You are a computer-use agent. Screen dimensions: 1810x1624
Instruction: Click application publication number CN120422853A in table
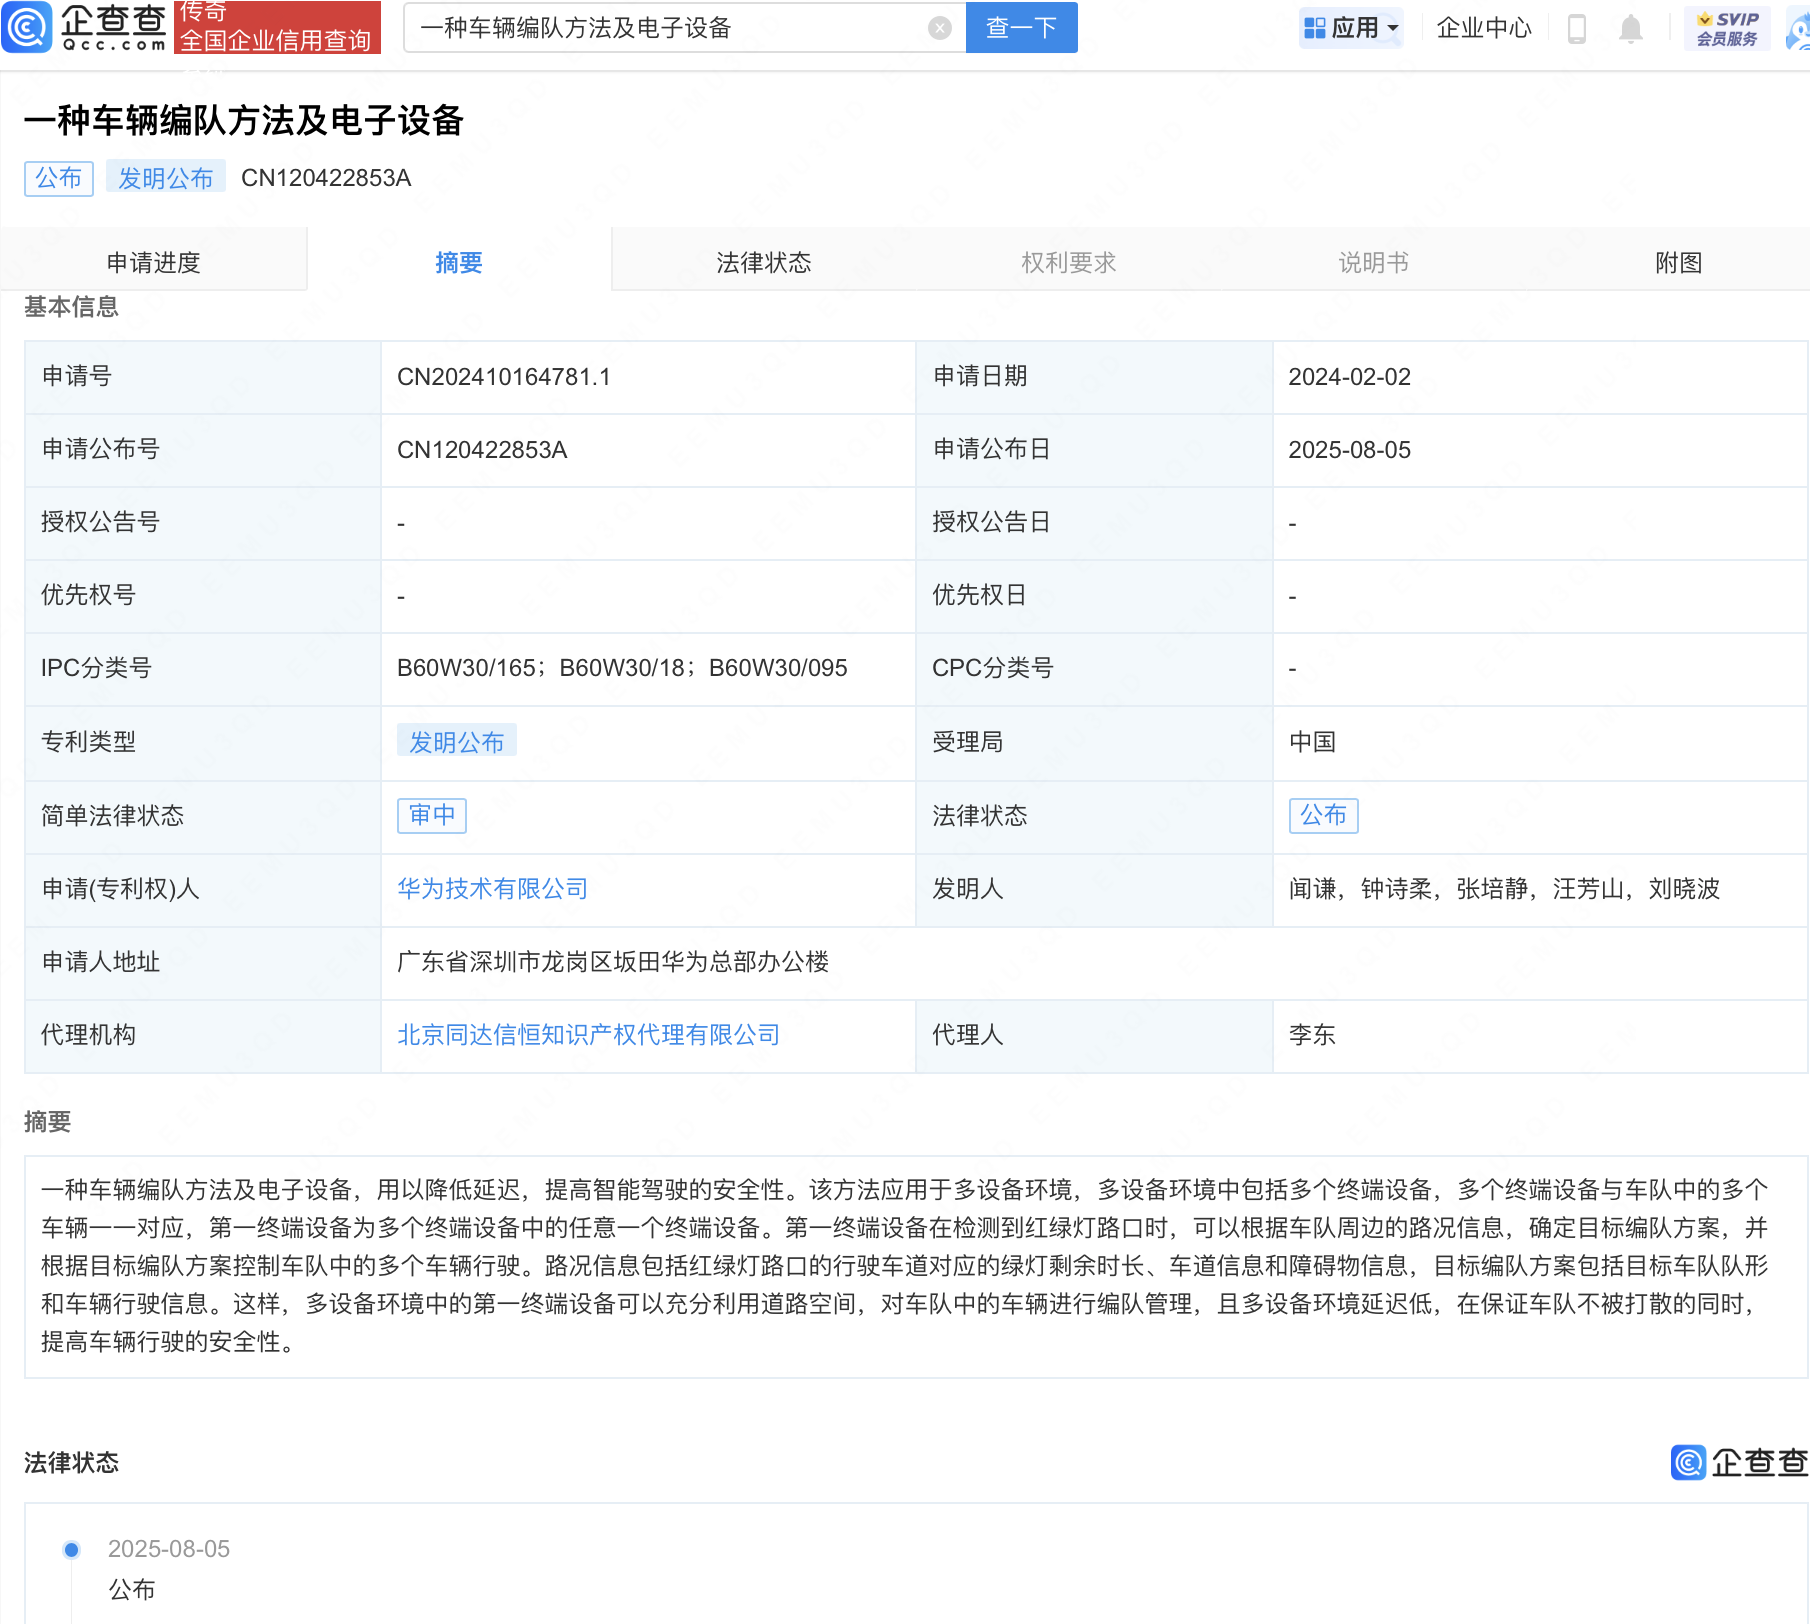482,450
